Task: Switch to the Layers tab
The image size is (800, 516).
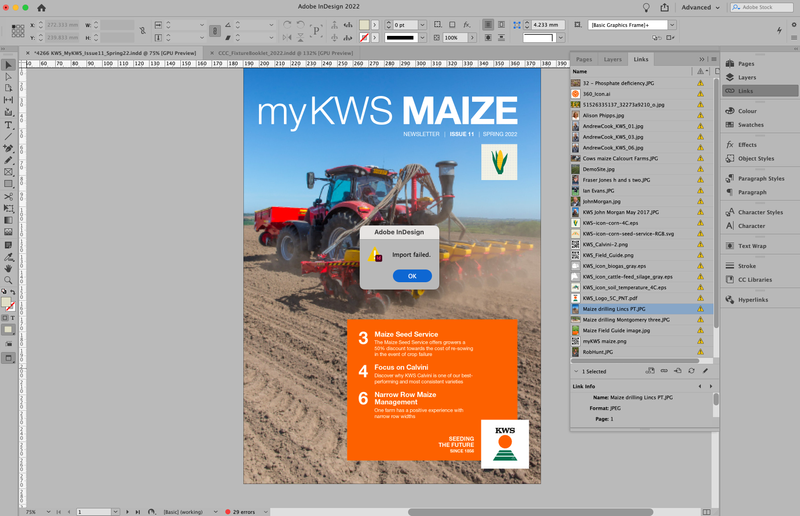Action: click(612, 60)
